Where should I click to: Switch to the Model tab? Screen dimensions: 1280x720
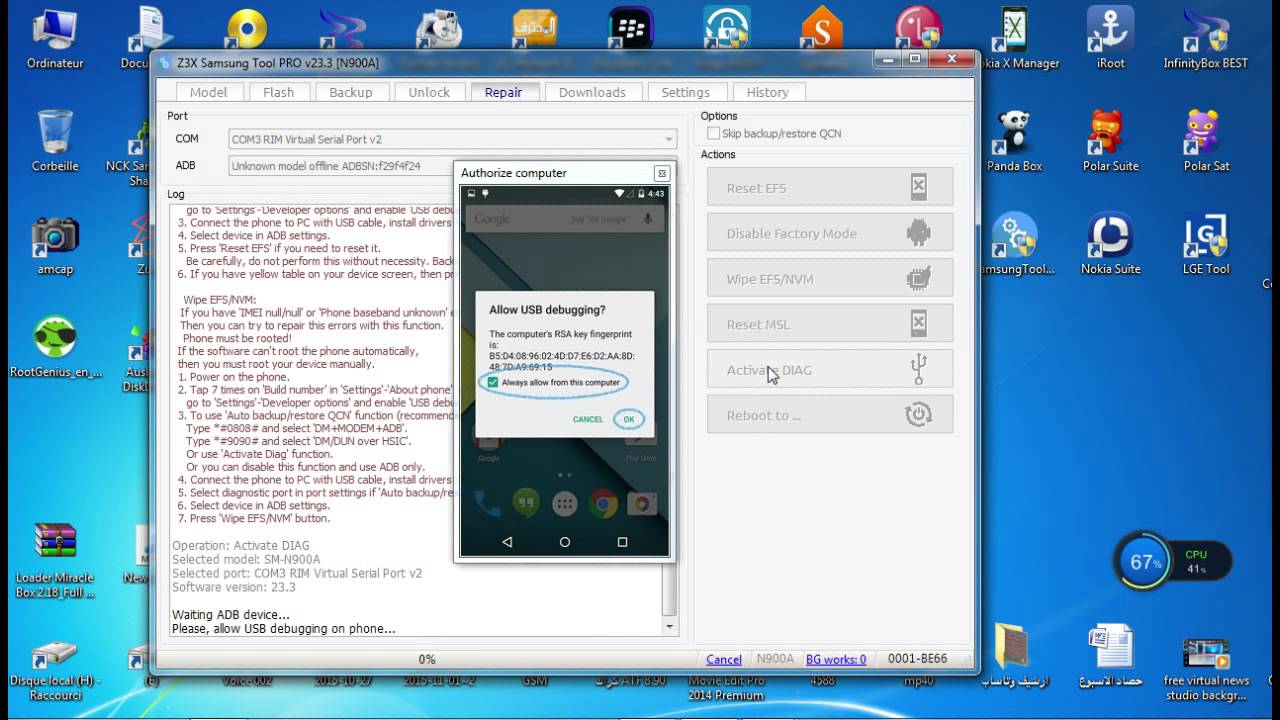coord(208,92)
